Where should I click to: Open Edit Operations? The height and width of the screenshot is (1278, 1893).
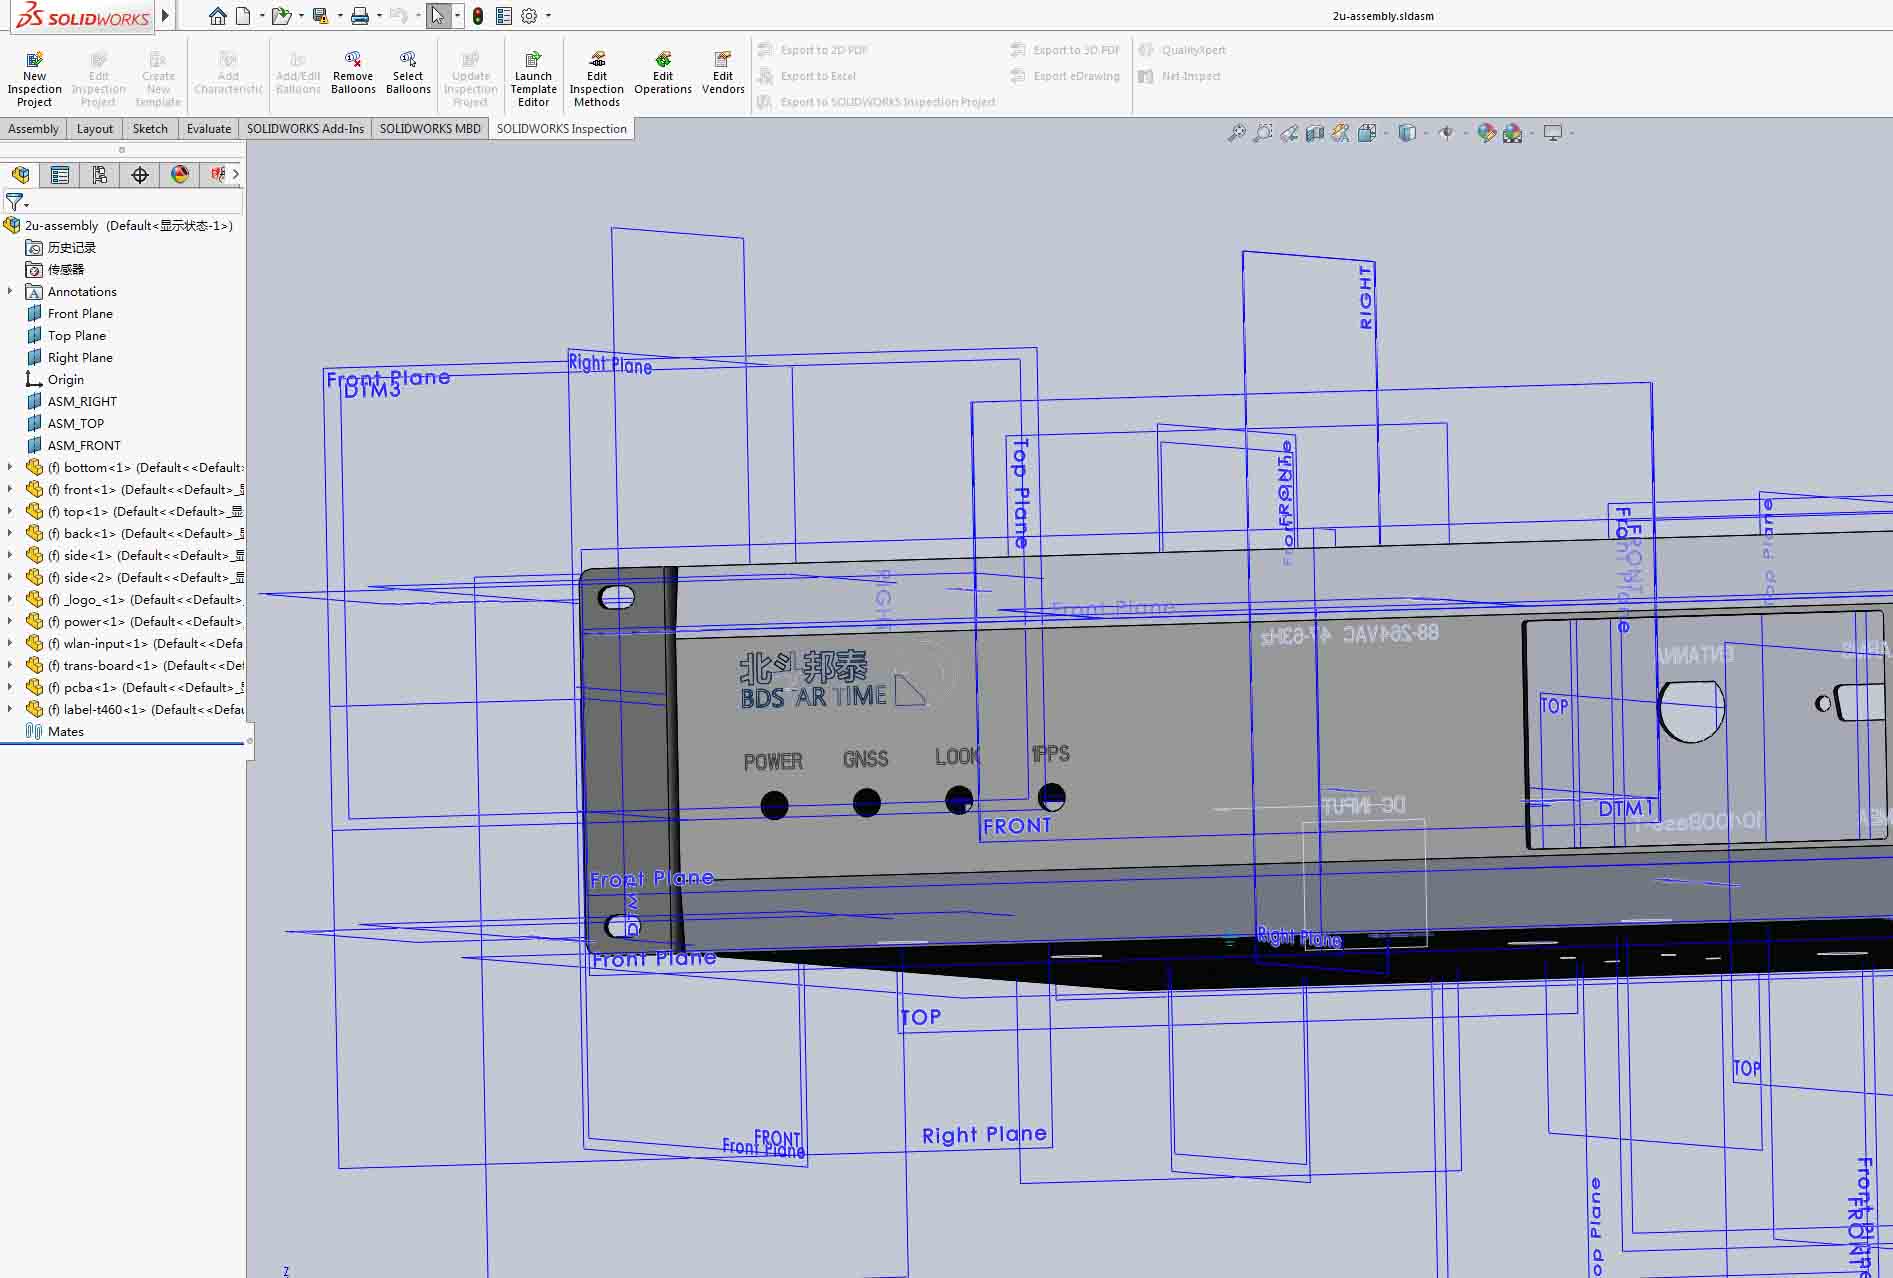coord(663,73)
